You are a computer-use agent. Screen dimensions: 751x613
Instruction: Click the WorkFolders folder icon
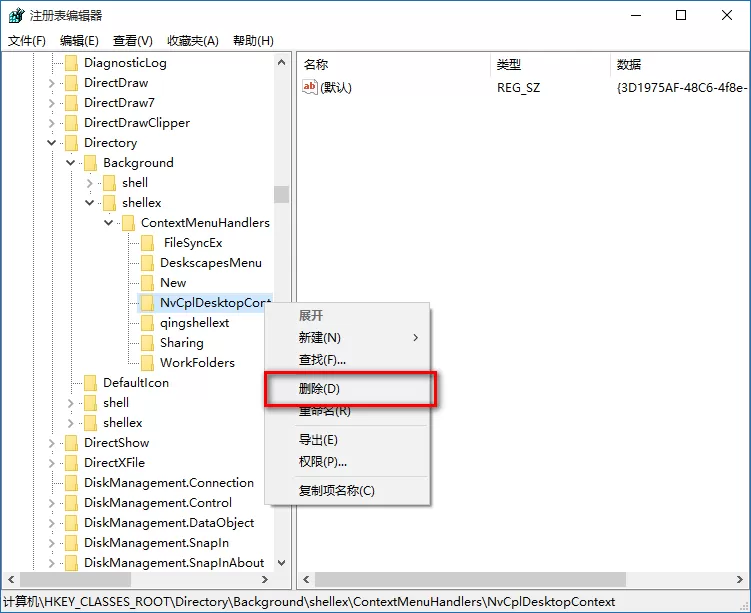(x=148, y=363)
